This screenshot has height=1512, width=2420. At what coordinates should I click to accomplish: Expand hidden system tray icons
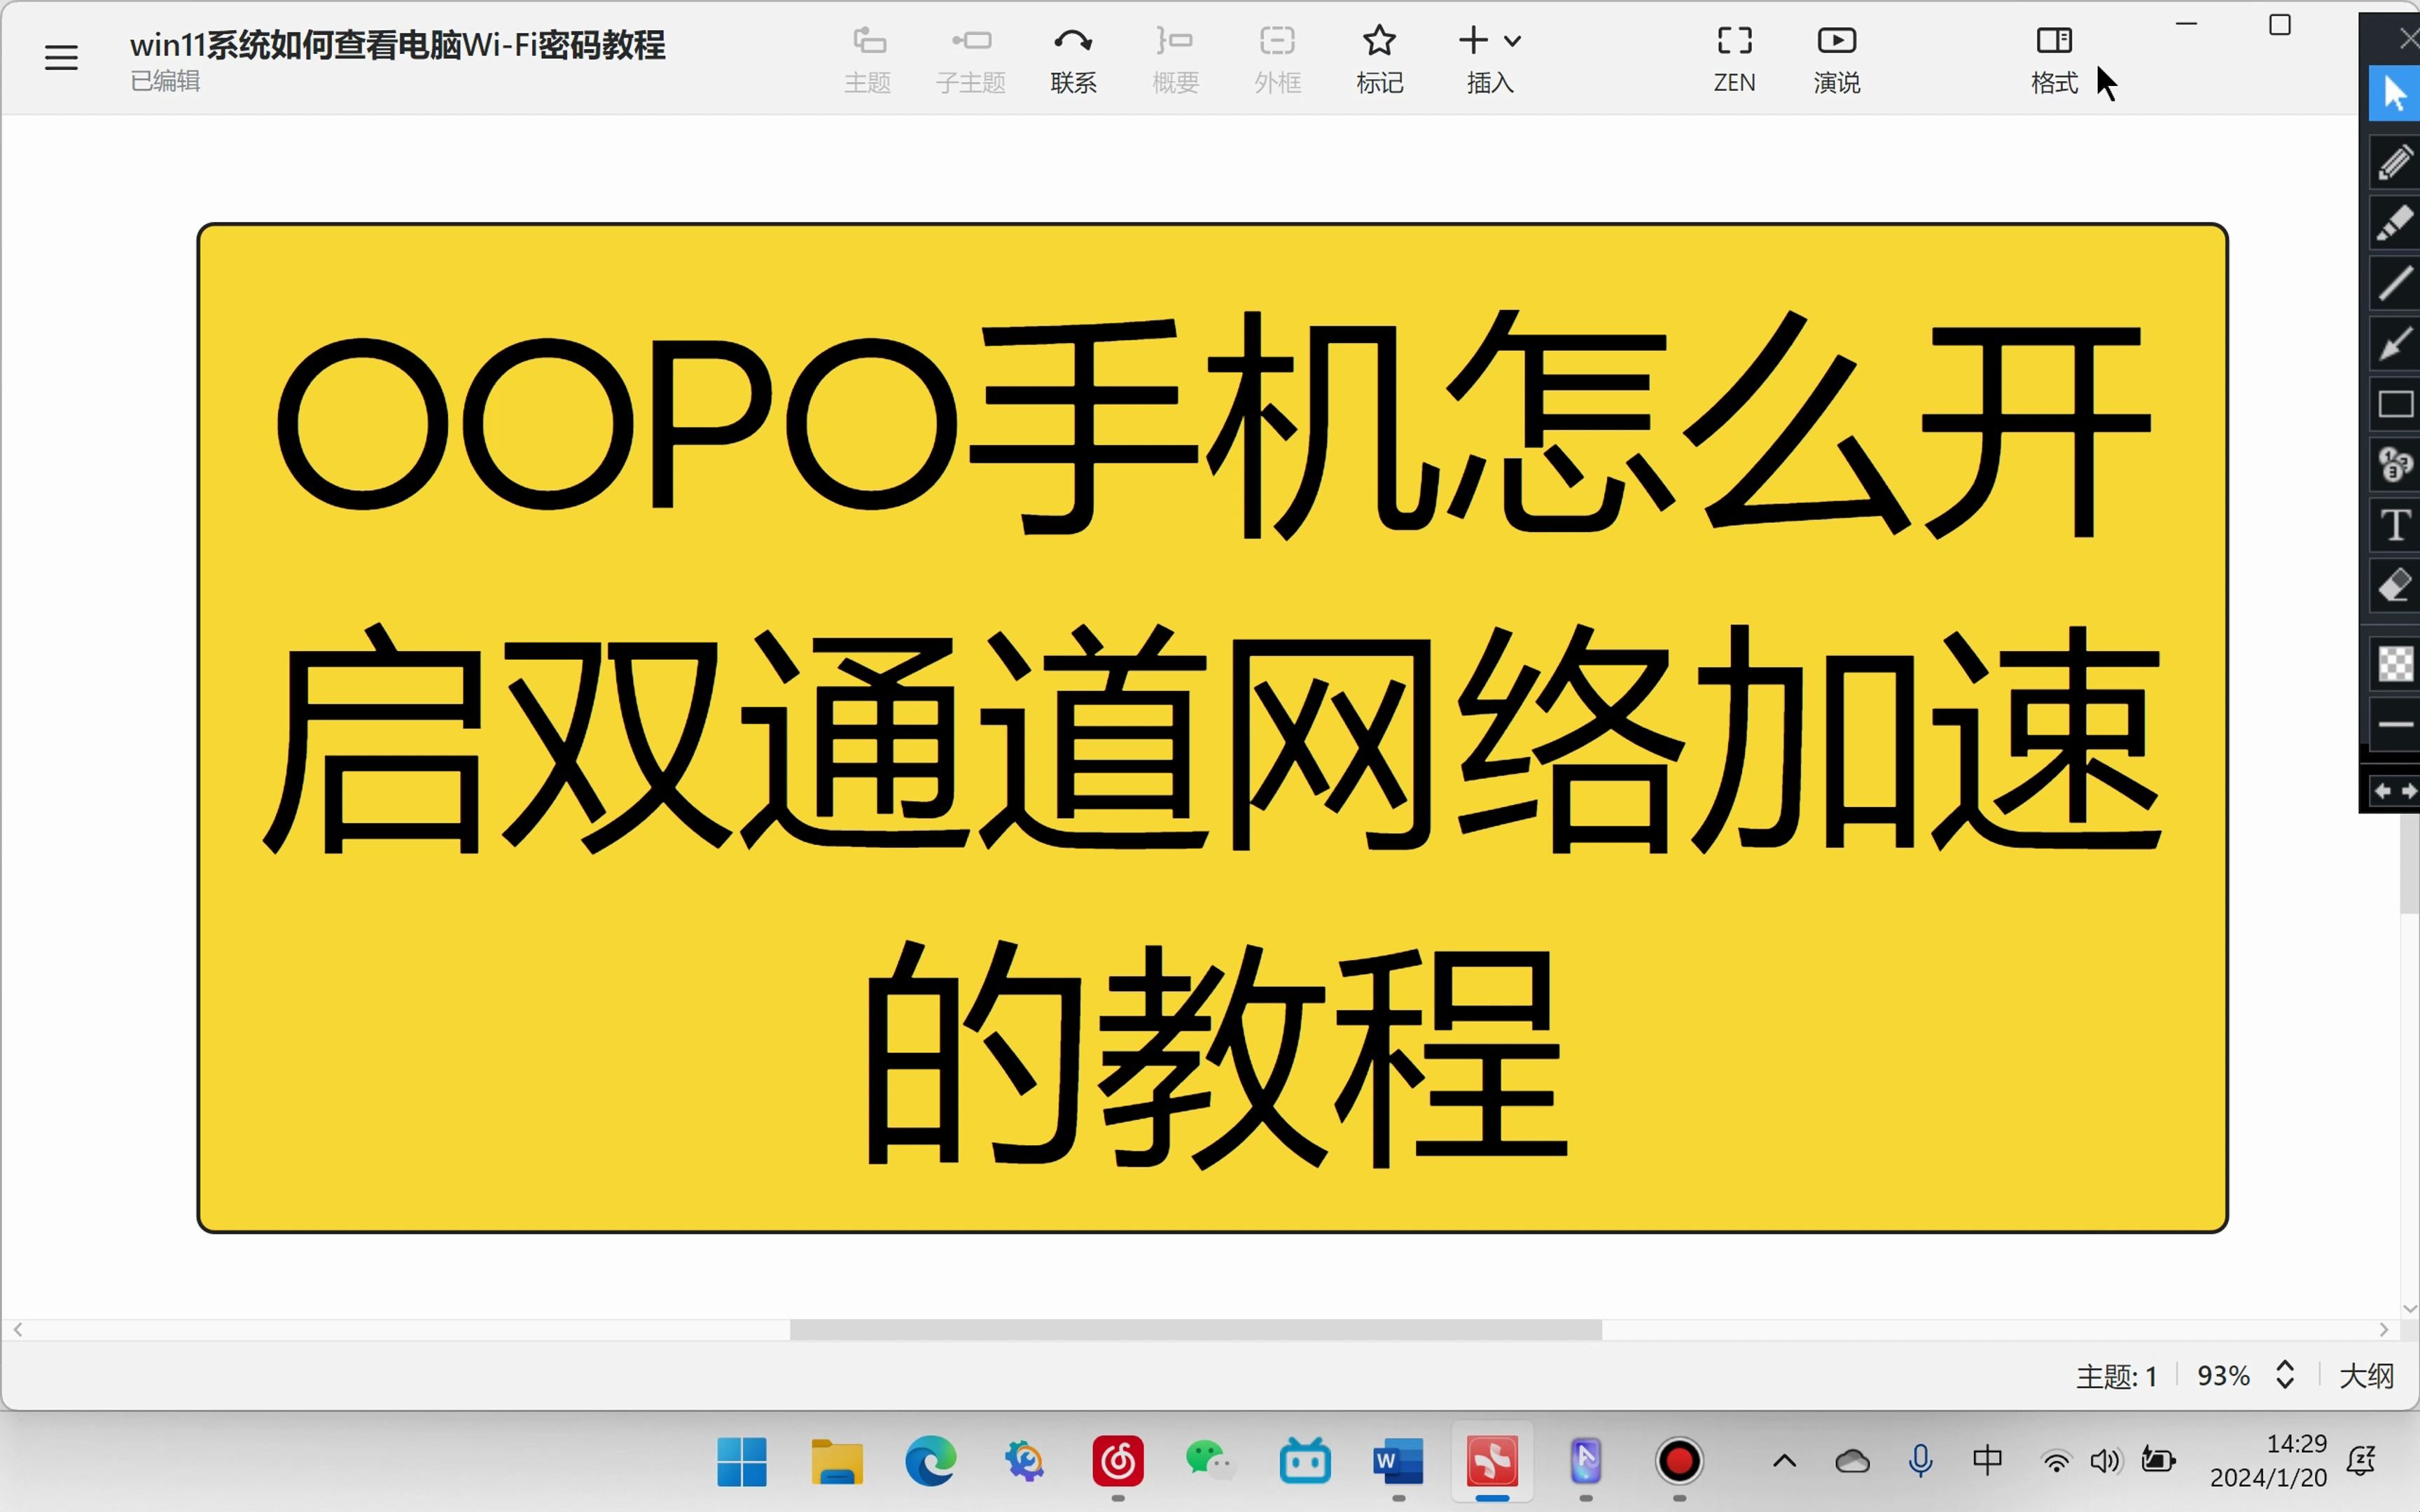(1784, 1462)
